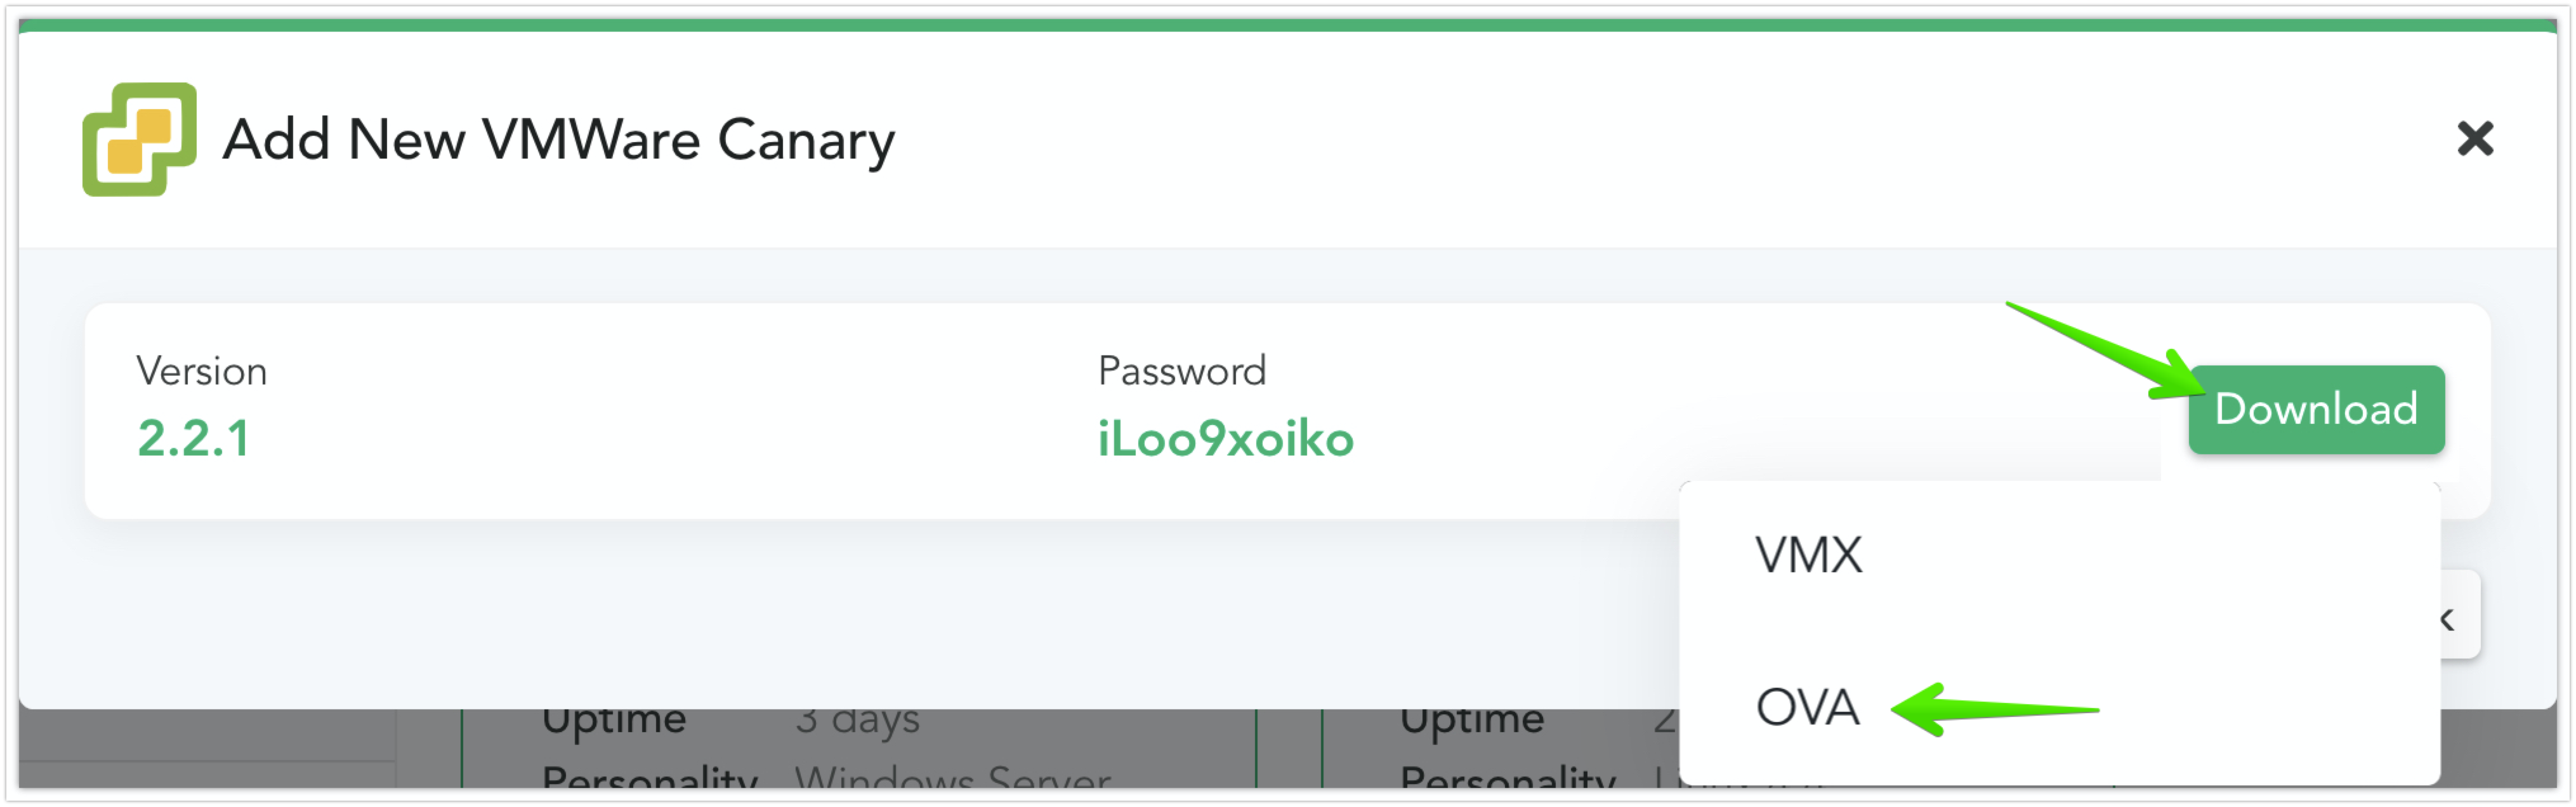Close the Add New VMWare Canary dialog

2475,139
